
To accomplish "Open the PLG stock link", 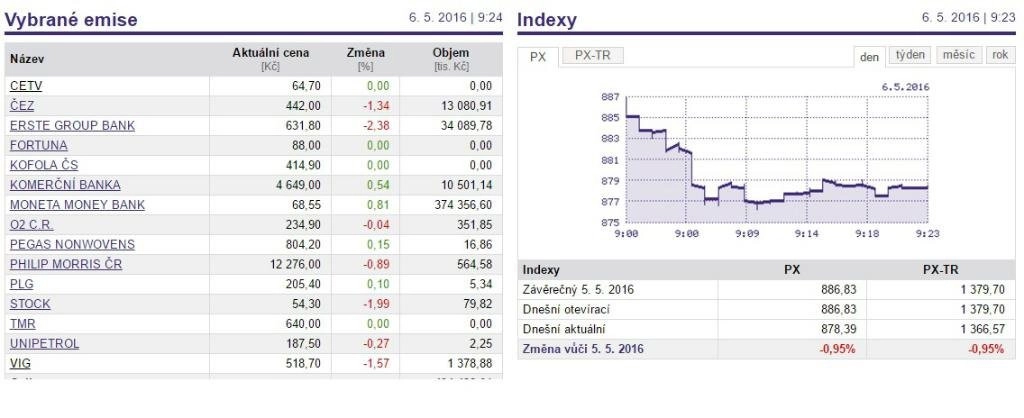I will (x=22, y=284).
